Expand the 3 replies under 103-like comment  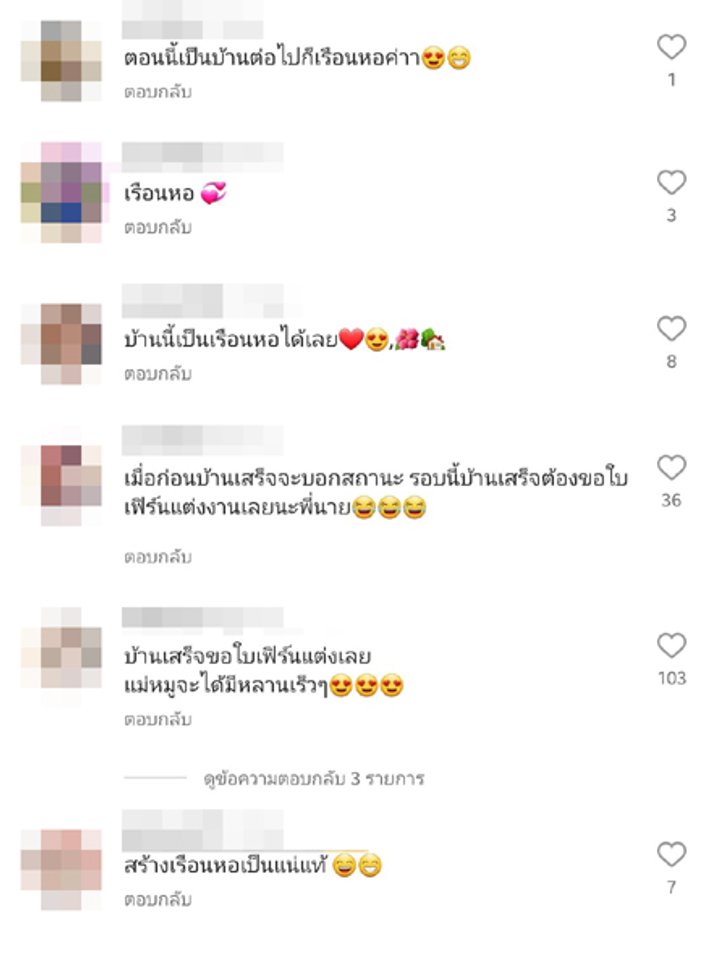coord(314,778)
